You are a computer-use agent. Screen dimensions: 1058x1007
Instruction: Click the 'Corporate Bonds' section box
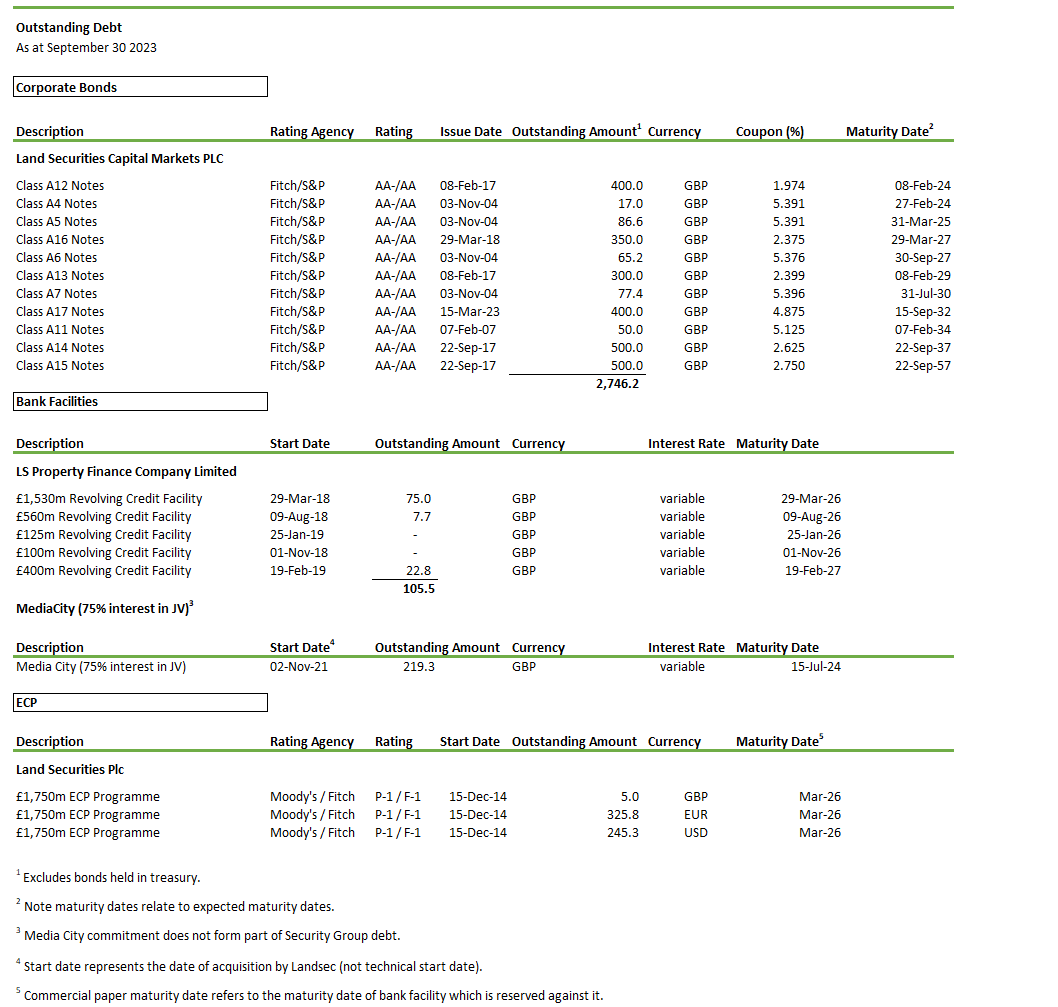140,87
